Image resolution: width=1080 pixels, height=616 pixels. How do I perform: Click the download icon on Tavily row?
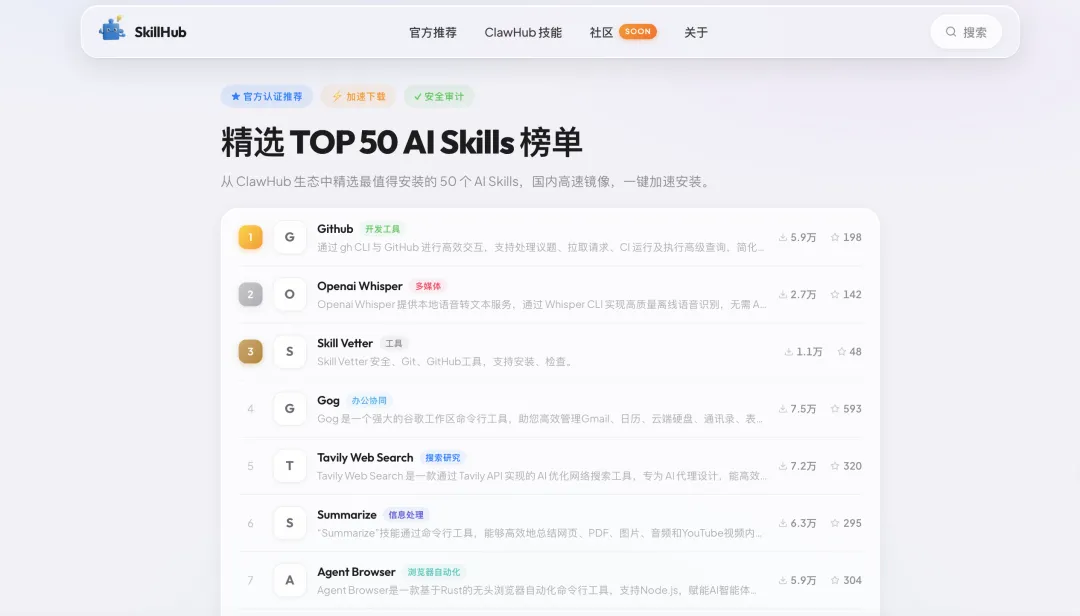tap(782, 466)
